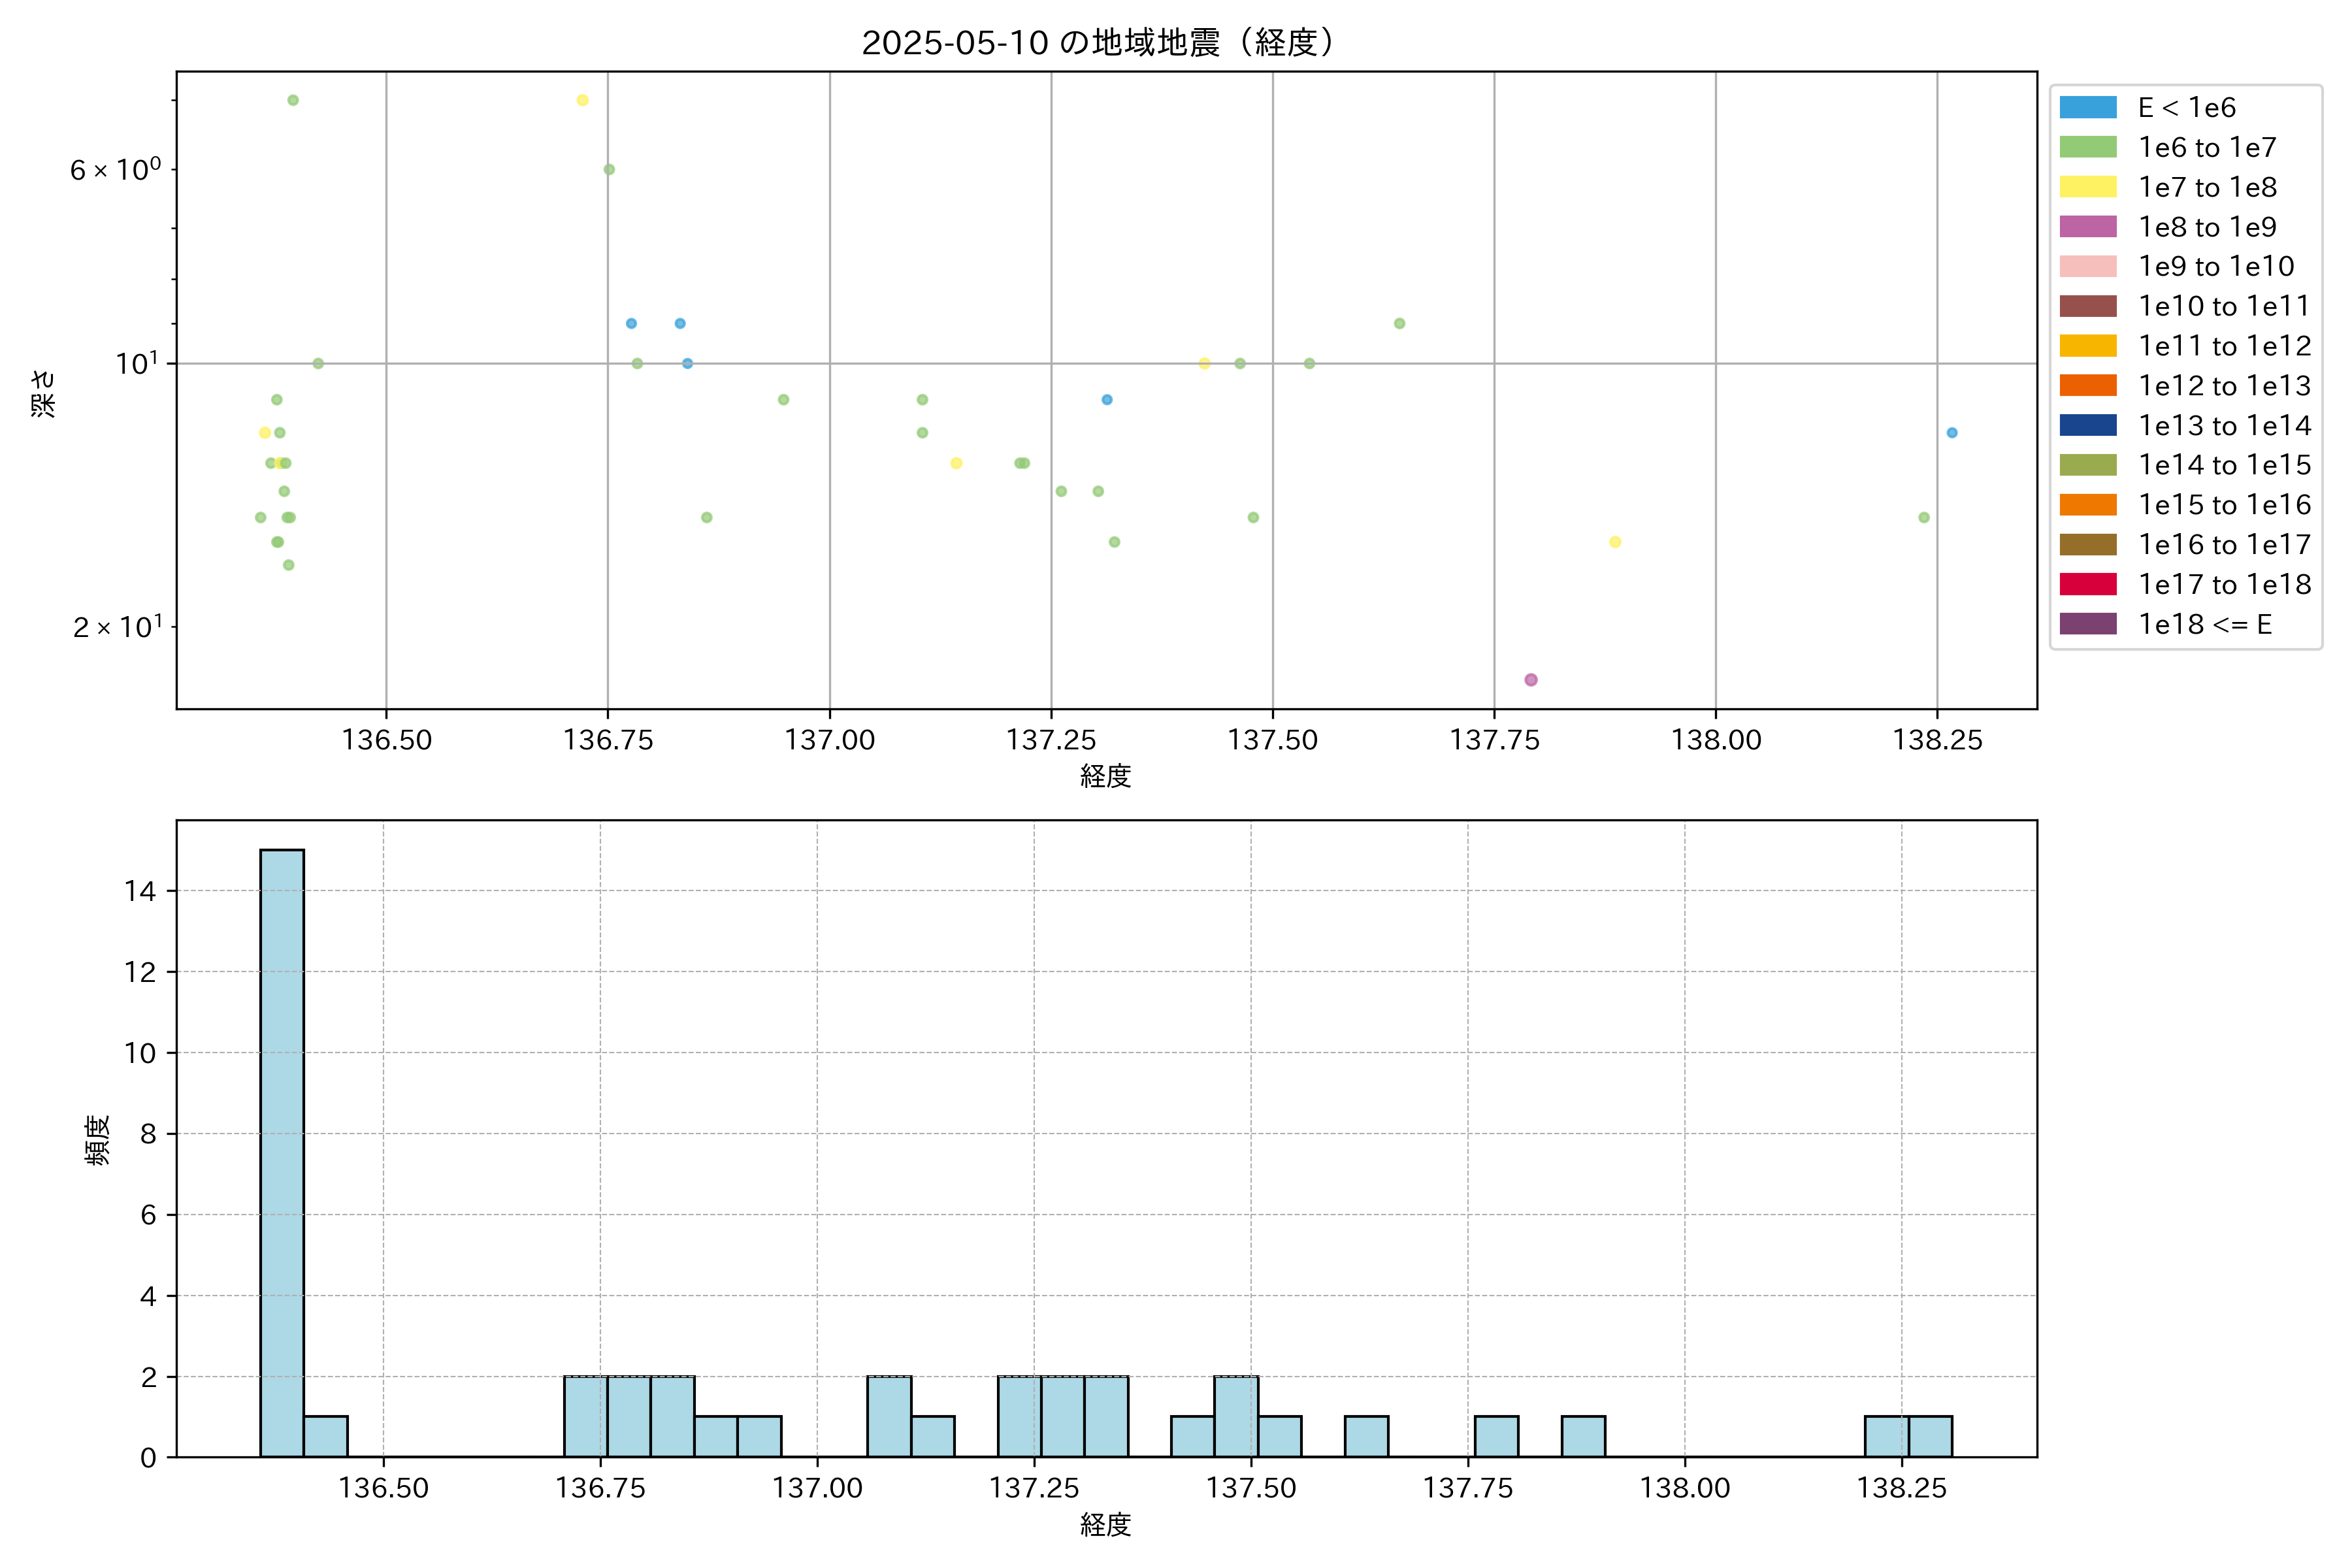Click the top scatter plot '経度' axis label
Viewport: 2352px width, 1568px height.
[x=1105, y=776]
